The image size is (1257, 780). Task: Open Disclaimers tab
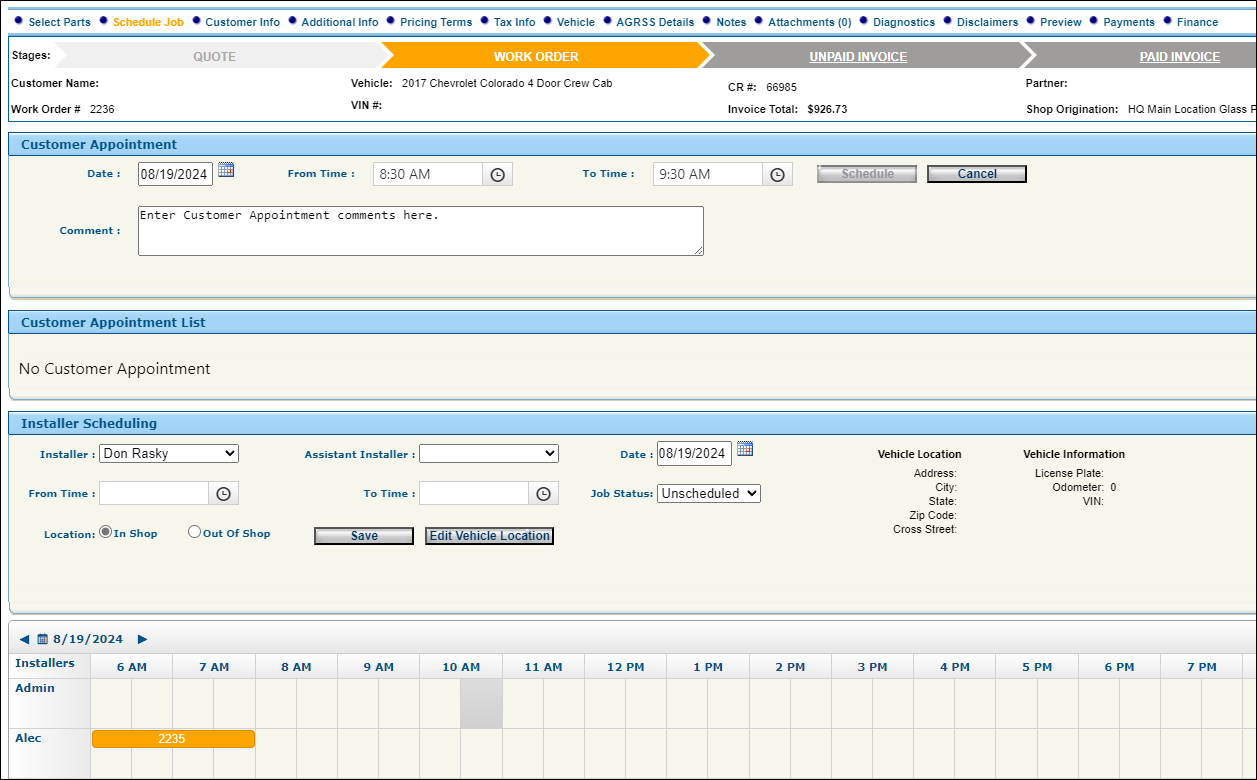[987, 22]
